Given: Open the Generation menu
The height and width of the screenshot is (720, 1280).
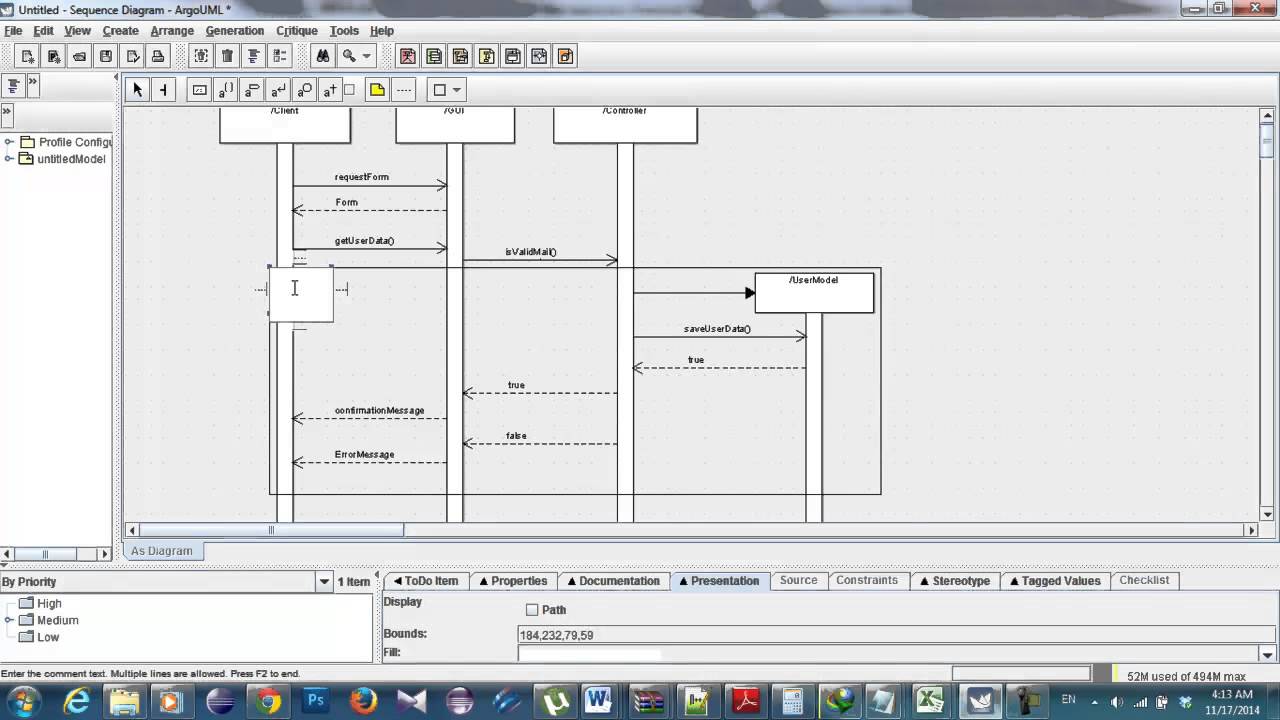Looking at the screenshot, I should (x=235, y=31).
